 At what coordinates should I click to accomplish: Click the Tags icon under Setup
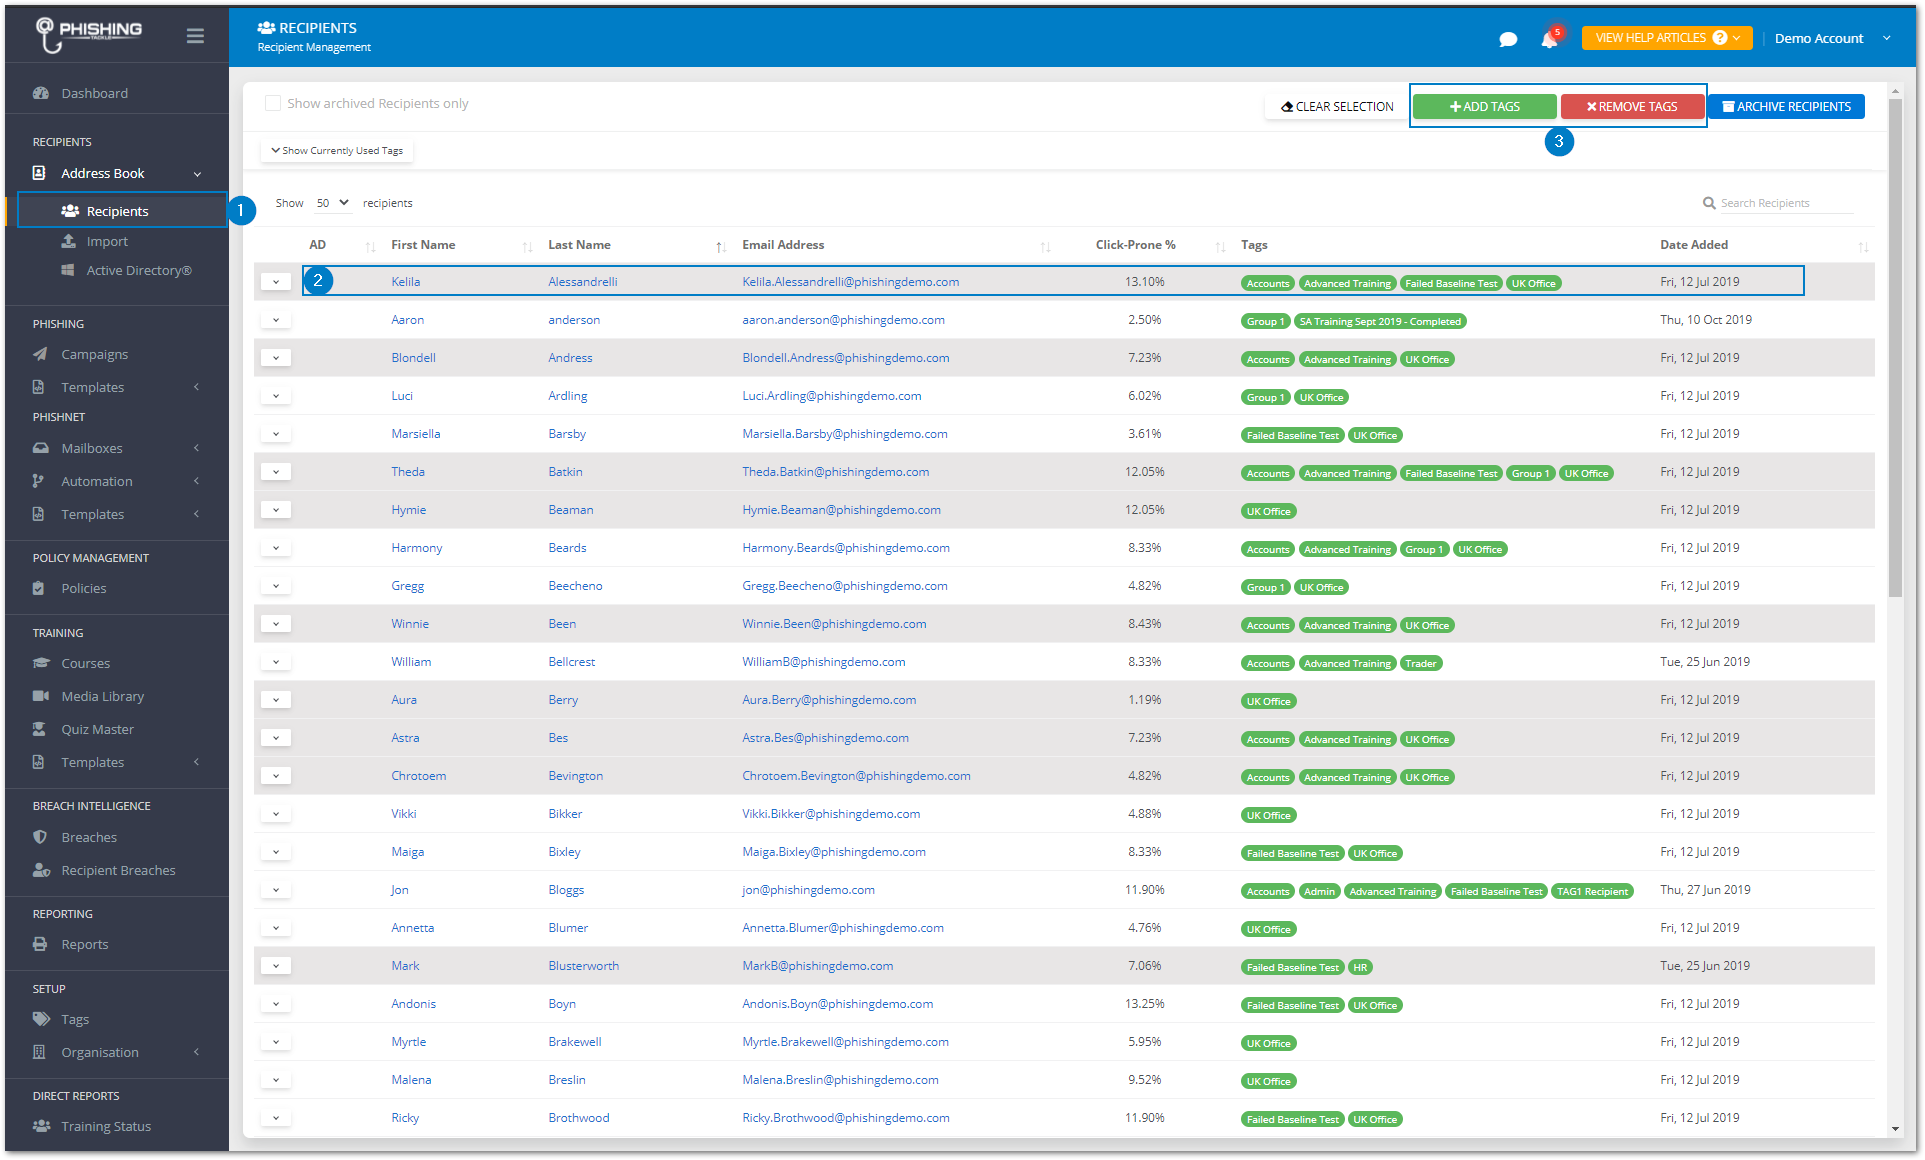click(41, 1019)
